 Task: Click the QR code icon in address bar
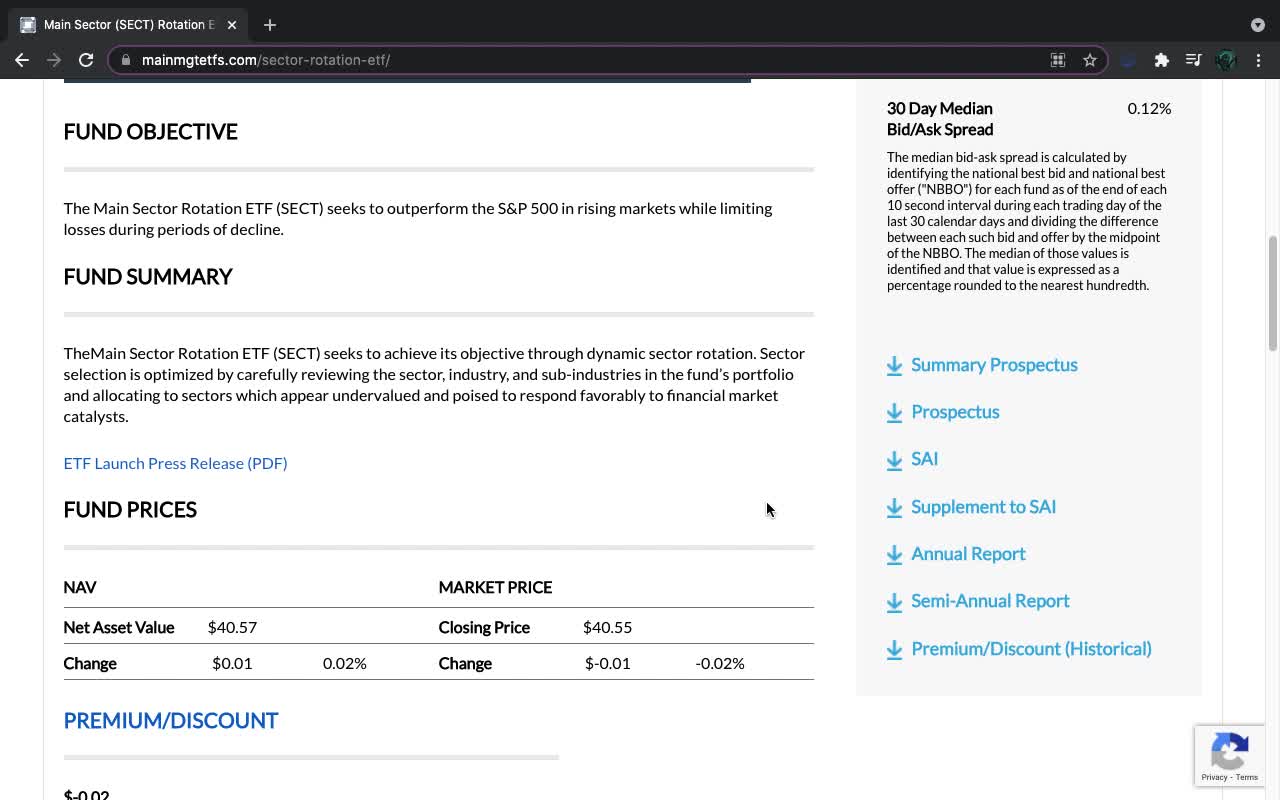point(1058,60)
